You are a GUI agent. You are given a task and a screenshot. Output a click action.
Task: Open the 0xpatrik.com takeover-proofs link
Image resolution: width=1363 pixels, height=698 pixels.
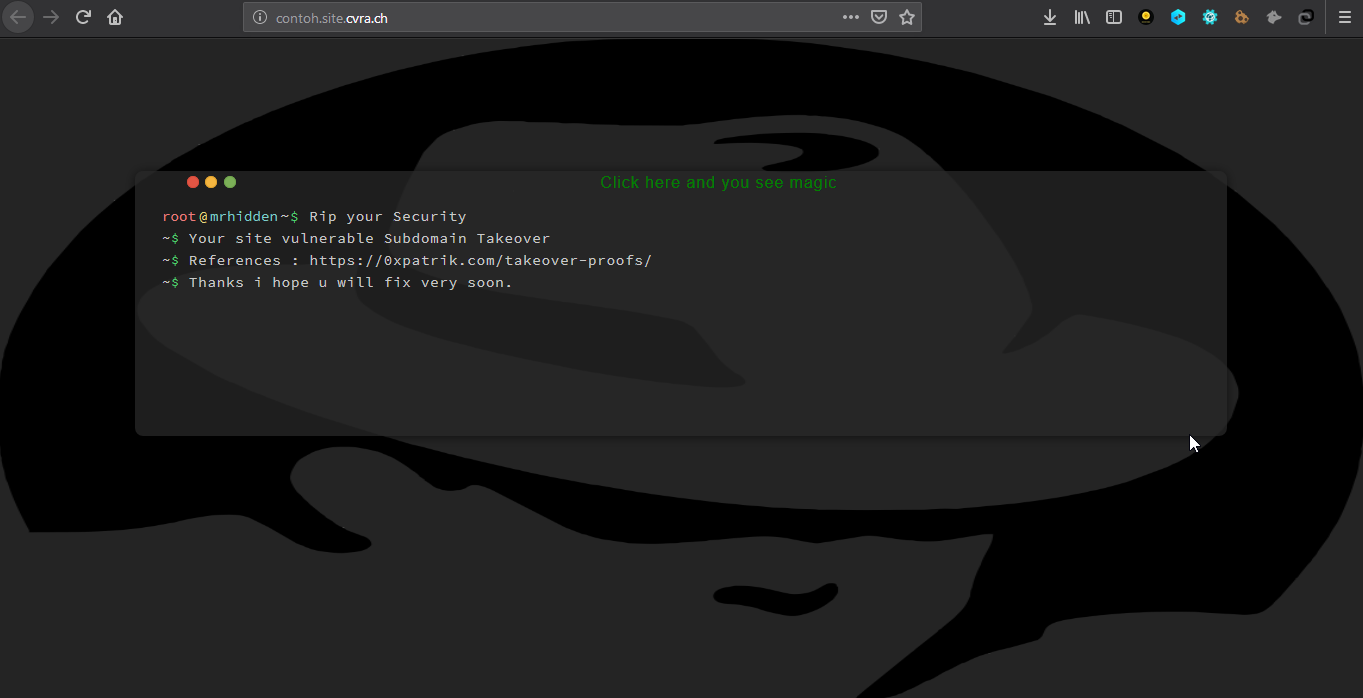pos(481,260)
